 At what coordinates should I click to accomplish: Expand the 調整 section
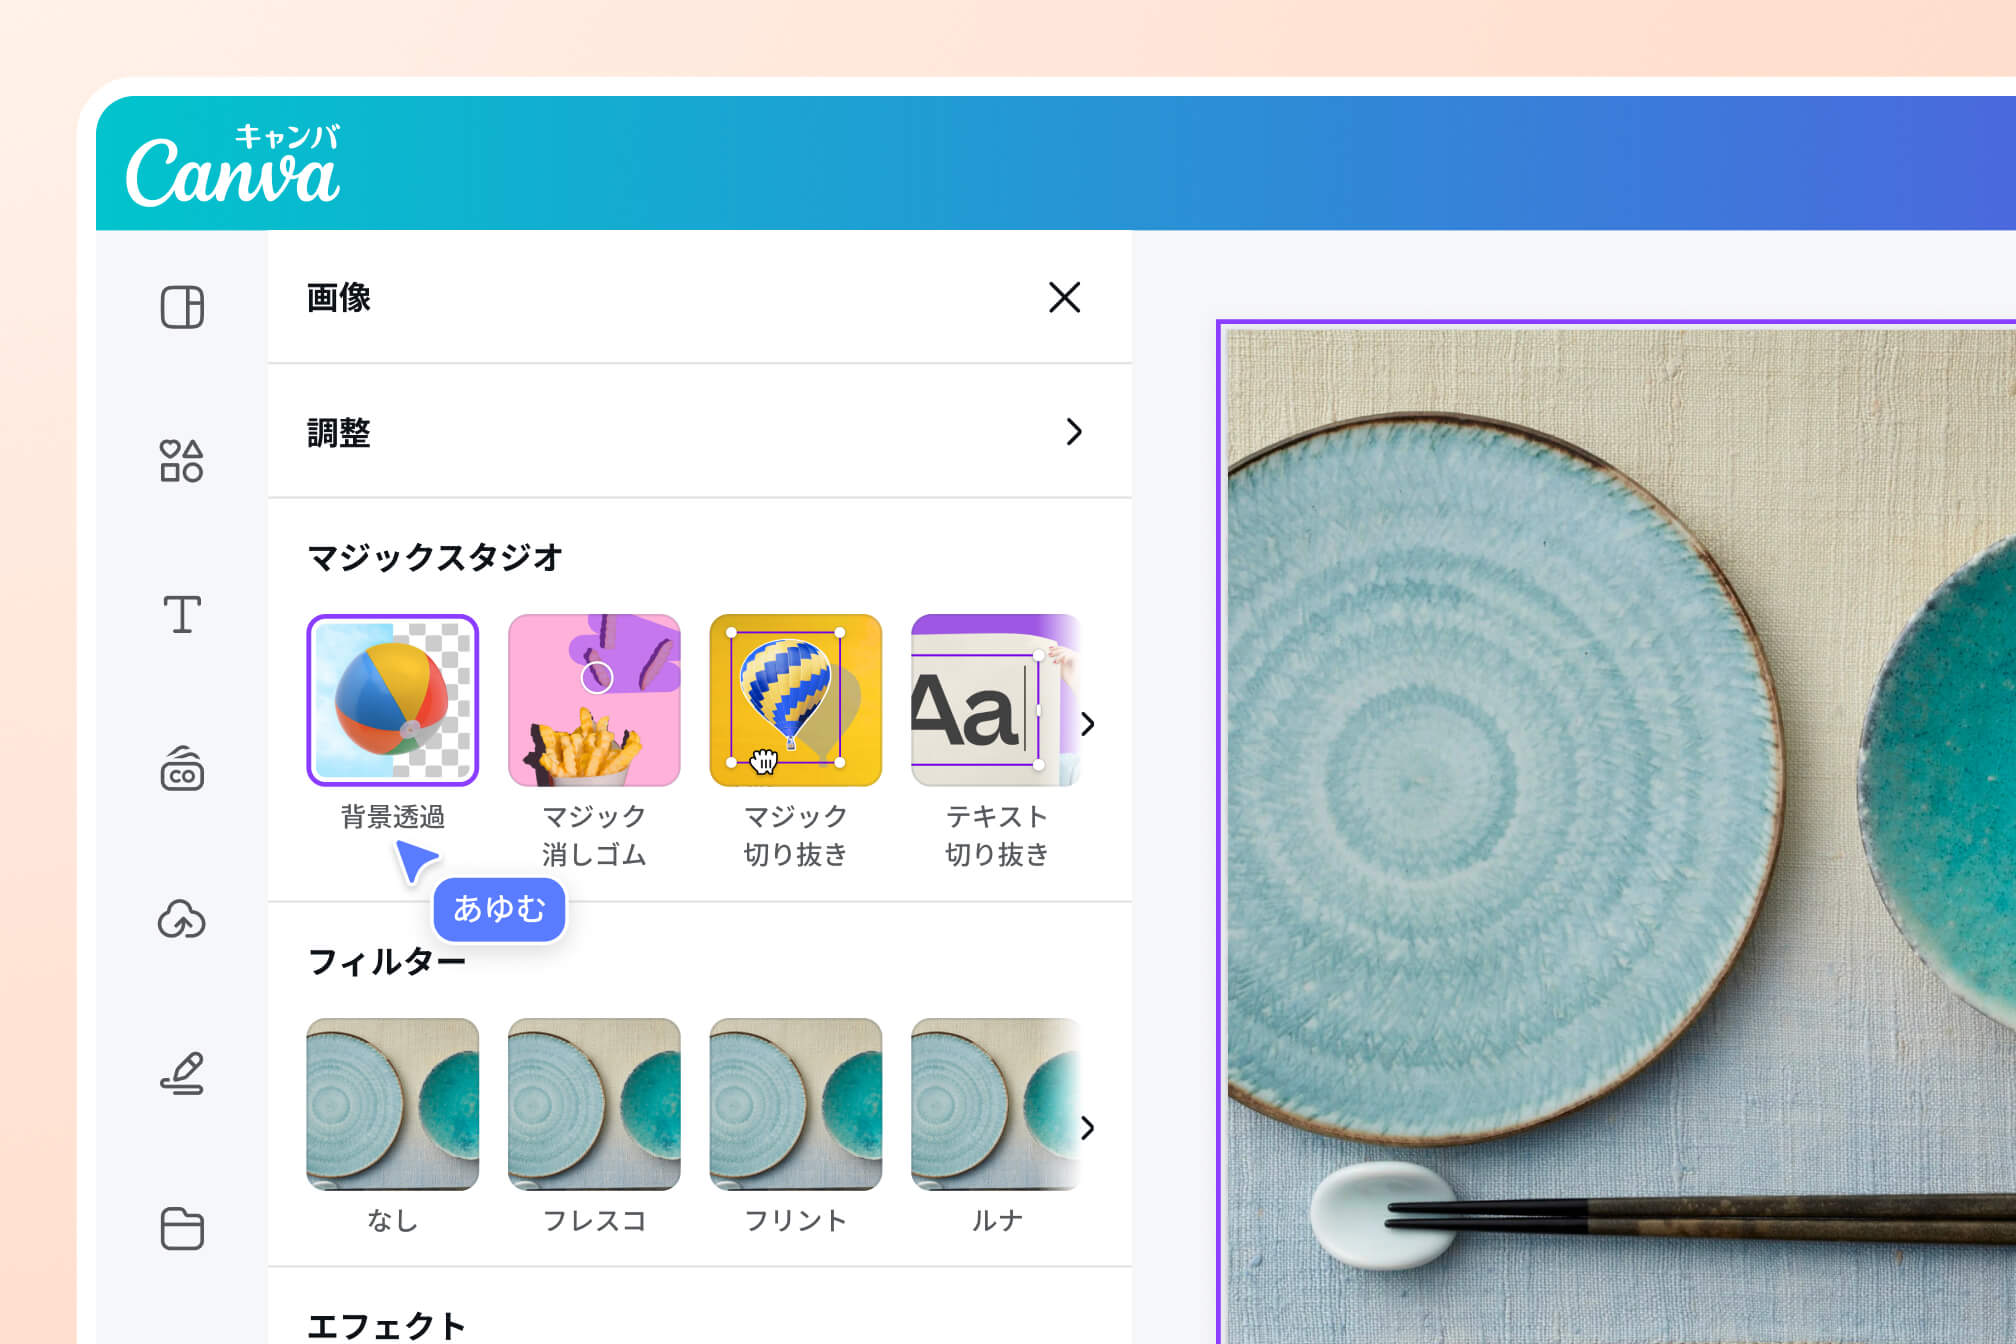[x=699, y=432]
